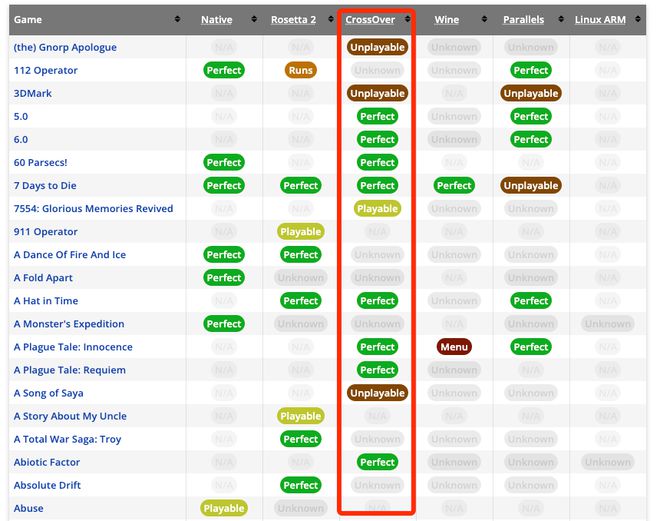Open the Rosetta 2 header link
Screen dimensions: 660x521
293,20
